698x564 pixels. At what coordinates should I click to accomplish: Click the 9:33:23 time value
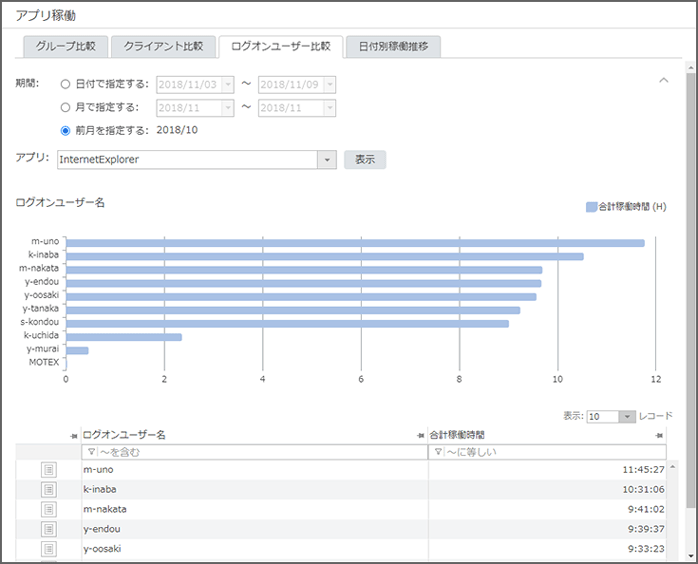coord(646,549)
